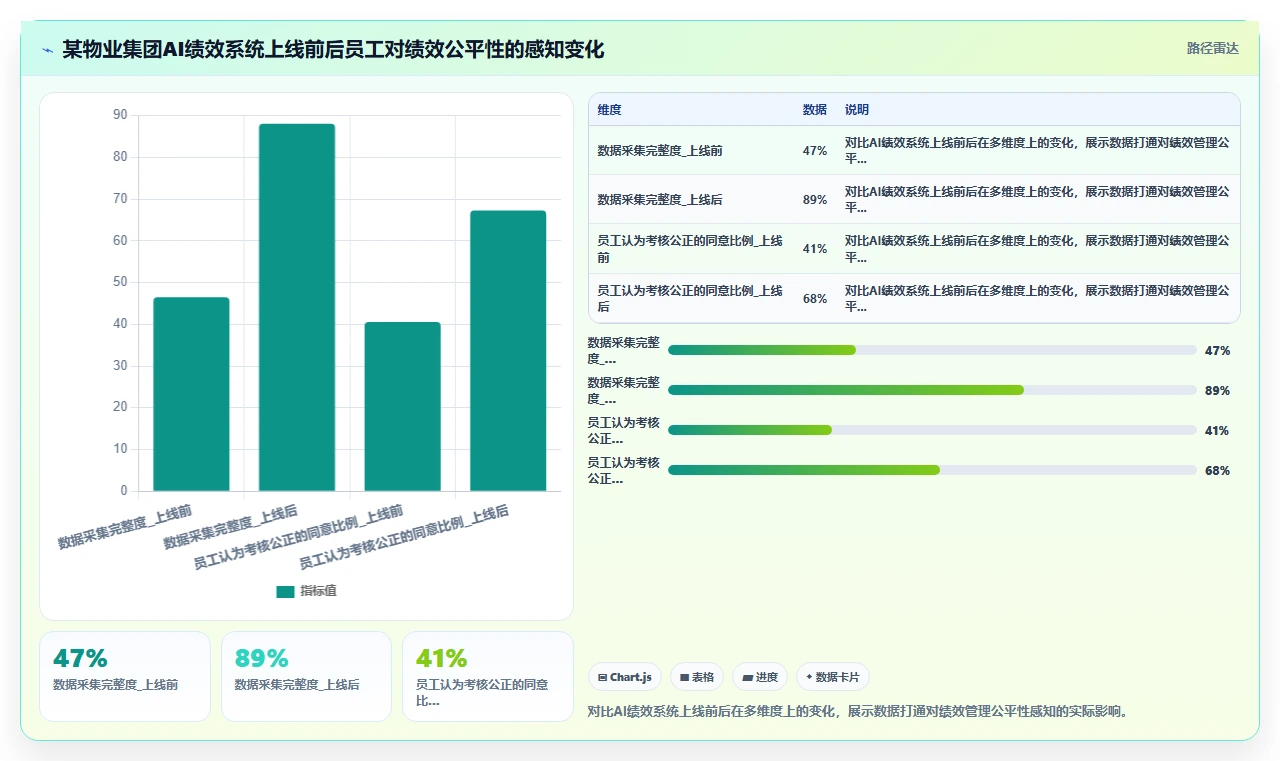Click the 数据采集完整度_上线后 chart bar

[297, 307]
